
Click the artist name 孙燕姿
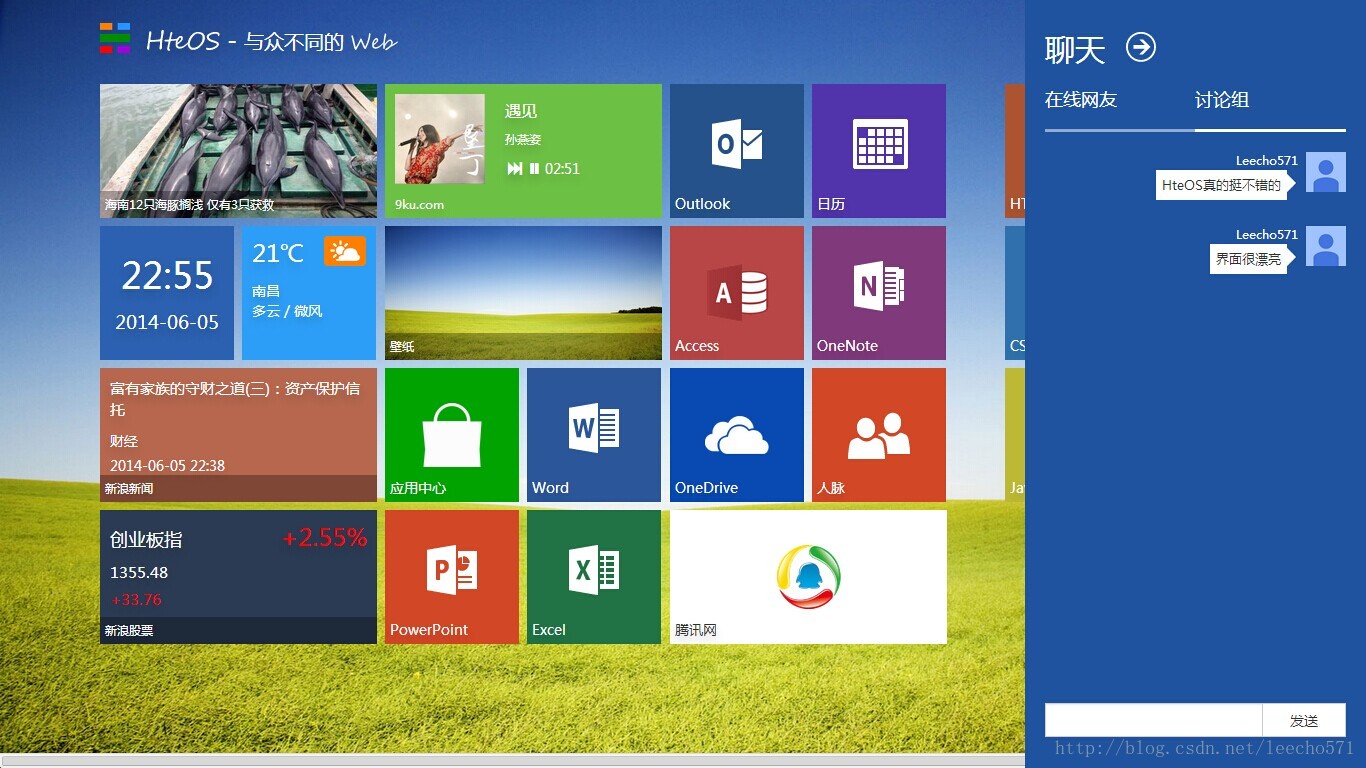click(523, 140)
